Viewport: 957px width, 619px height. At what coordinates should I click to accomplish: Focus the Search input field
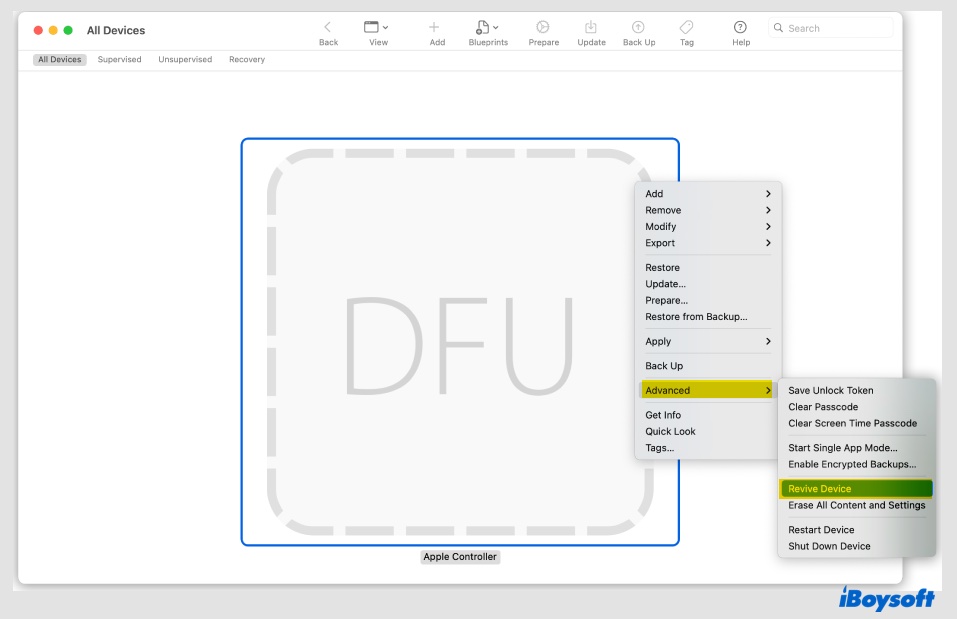(x=836, y=28)
